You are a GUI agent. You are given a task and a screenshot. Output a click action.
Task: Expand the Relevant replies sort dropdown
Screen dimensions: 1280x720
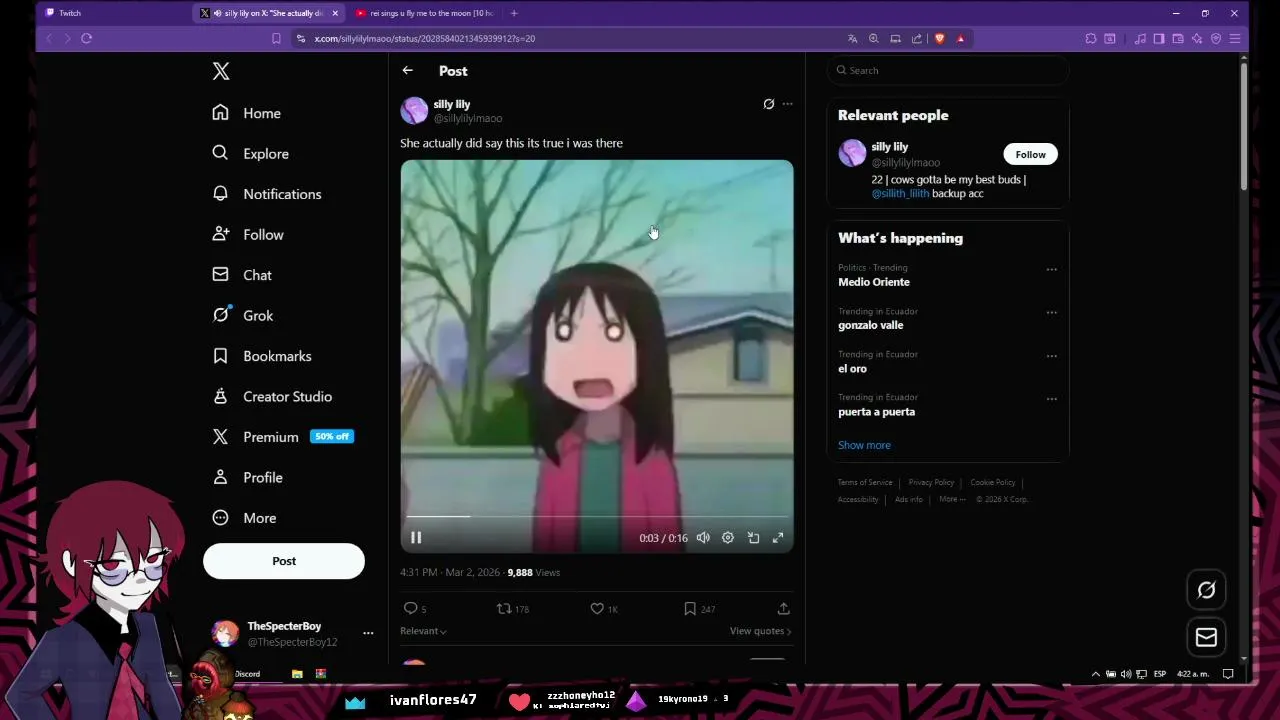(423, 631)
